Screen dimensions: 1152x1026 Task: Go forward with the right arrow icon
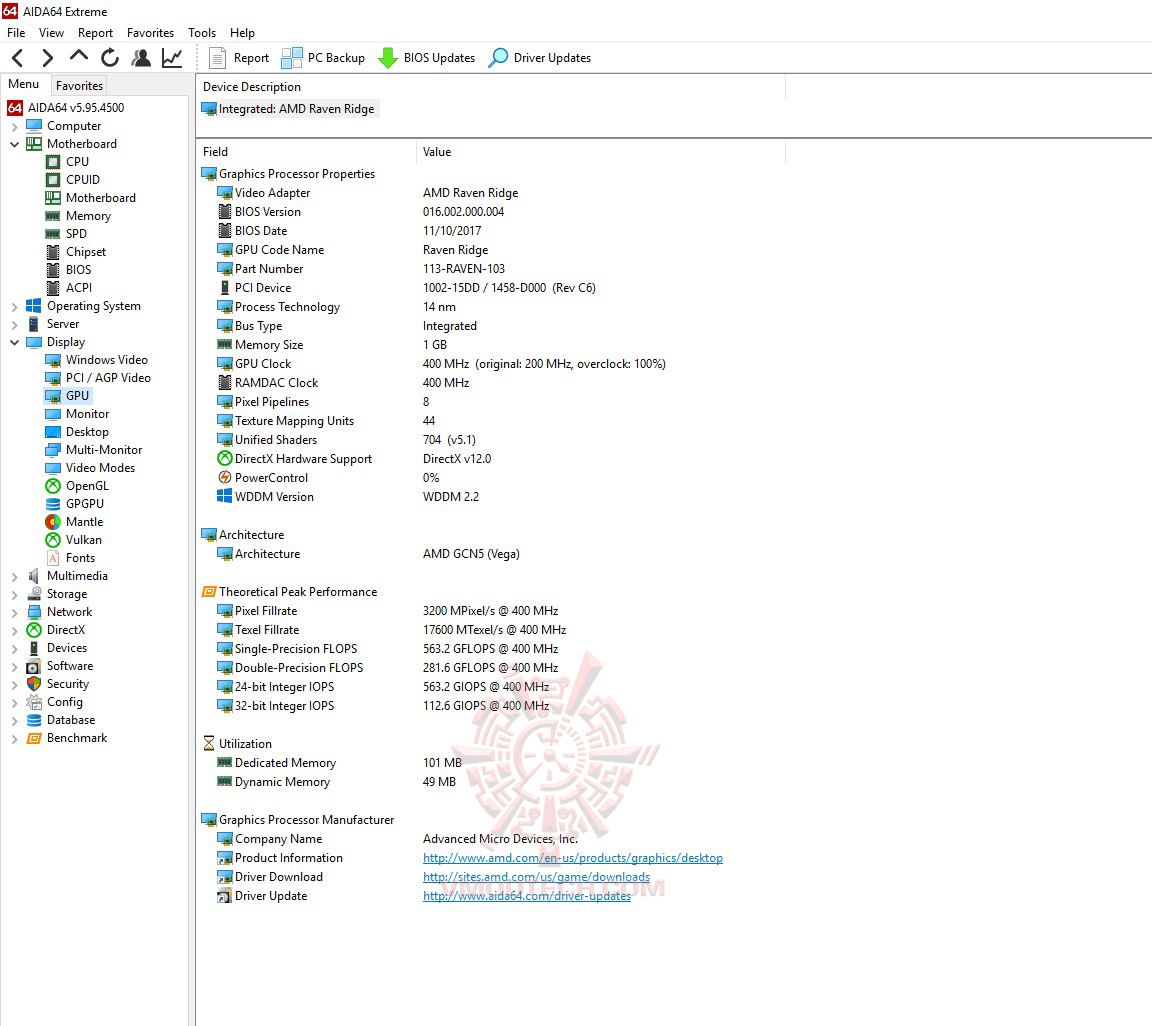click(x=48, y=57)
